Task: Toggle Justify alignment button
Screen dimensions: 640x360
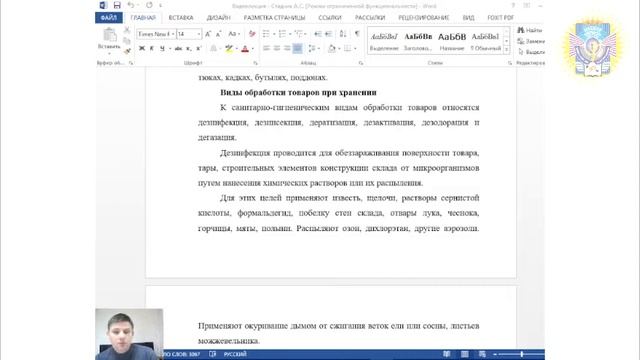Action: pos(298,49)
